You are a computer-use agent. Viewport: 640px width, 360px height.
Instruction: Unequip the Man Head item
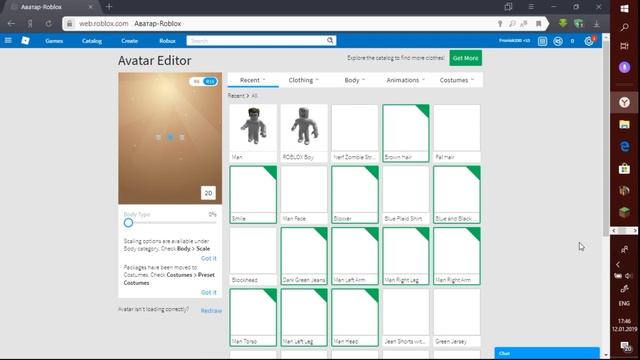(x=355, y=318)
